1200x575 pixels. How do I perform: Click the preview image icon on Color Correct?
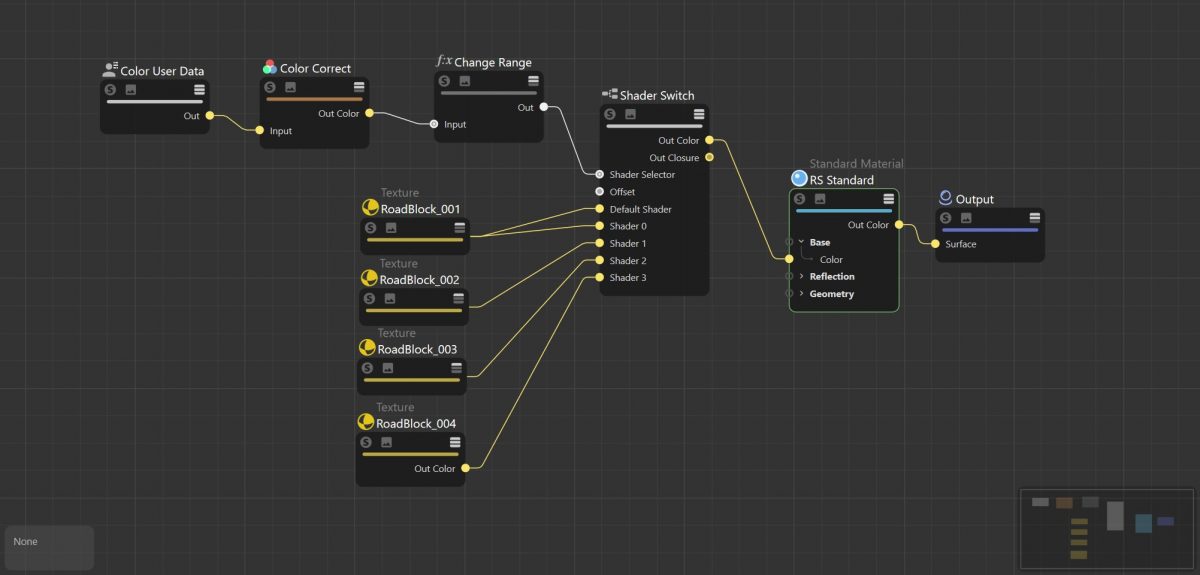290,88
